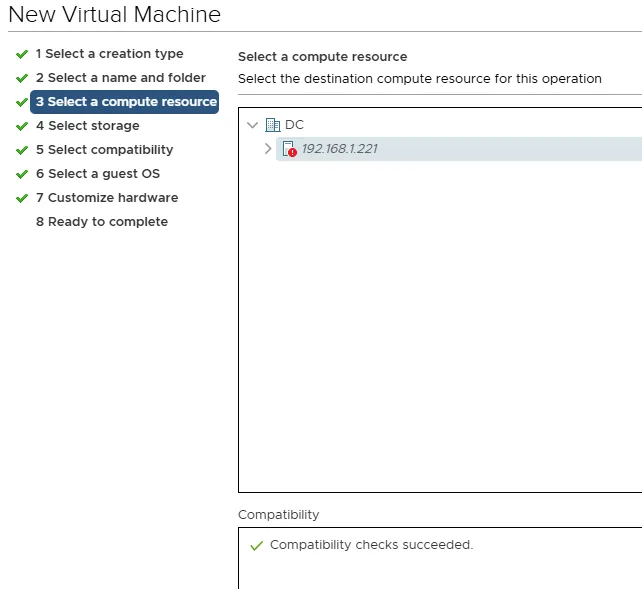Jump to step 4 Select storage
Image resolution: width=642 pixels, height=589 pixels.
[87, 126]
